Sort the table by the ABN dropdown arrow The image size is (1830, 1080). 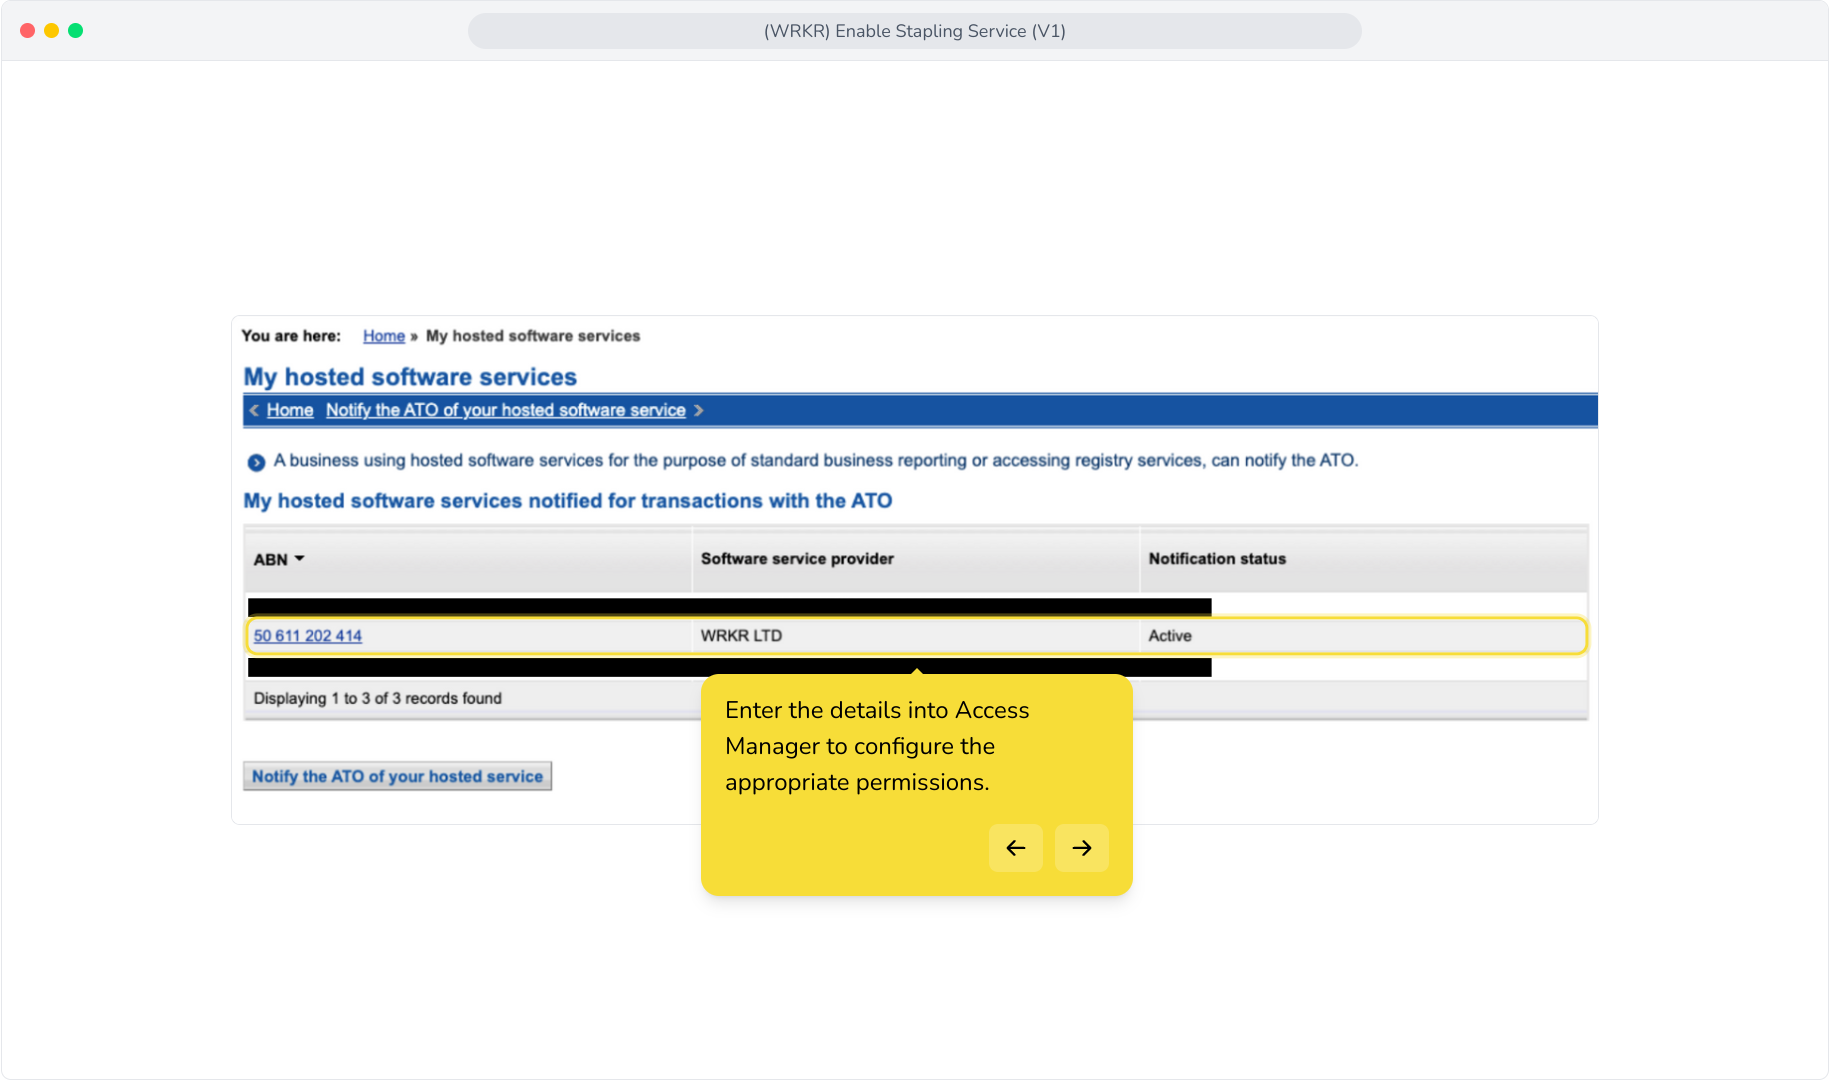pos(299,559)
